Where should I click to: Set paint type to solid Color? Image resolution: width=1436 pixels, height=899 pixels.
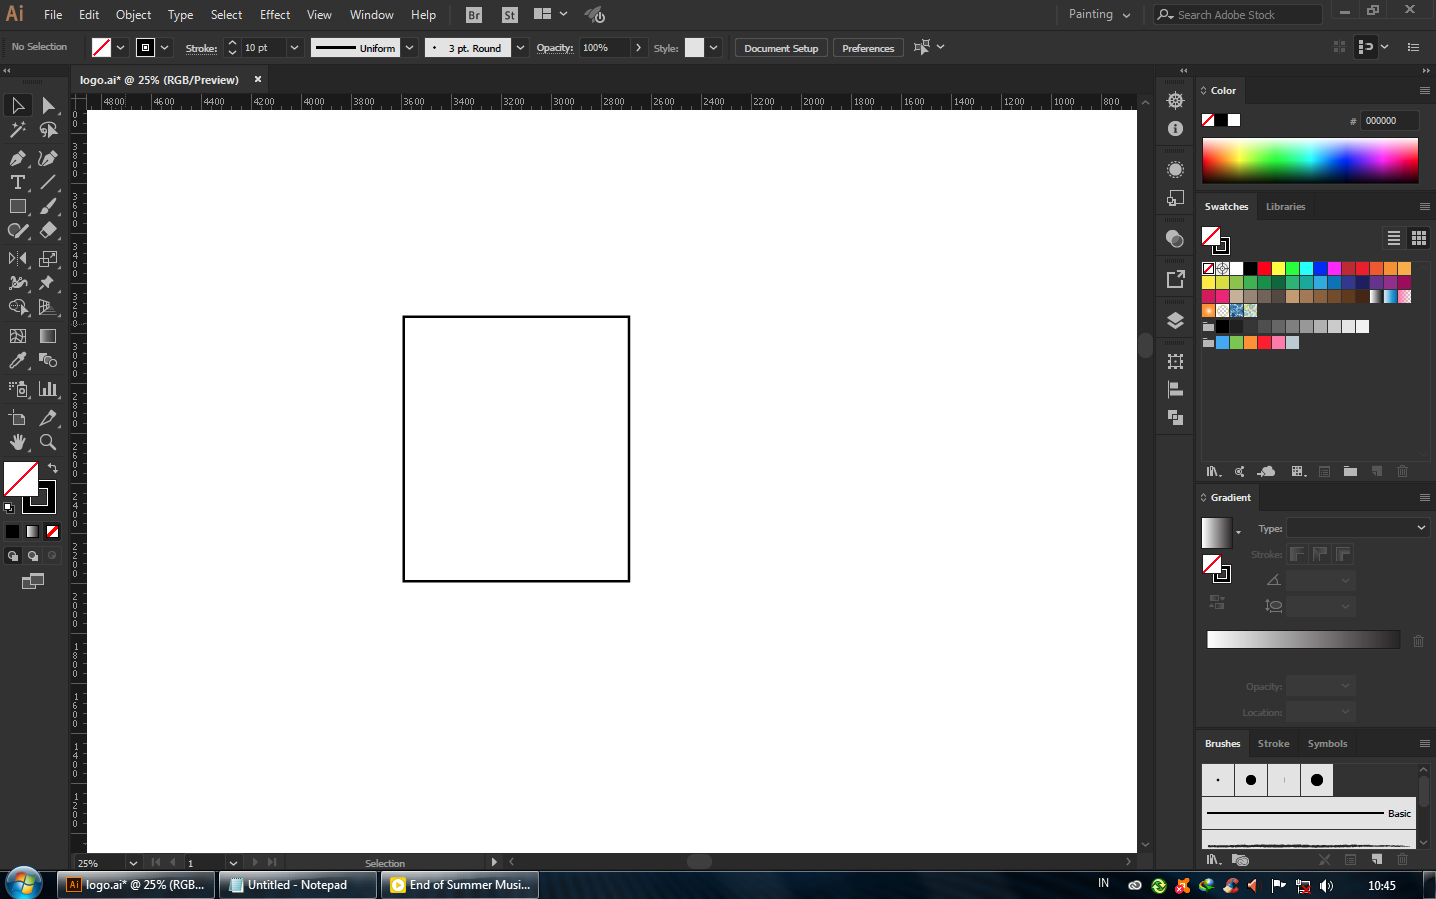click(12, 532)
